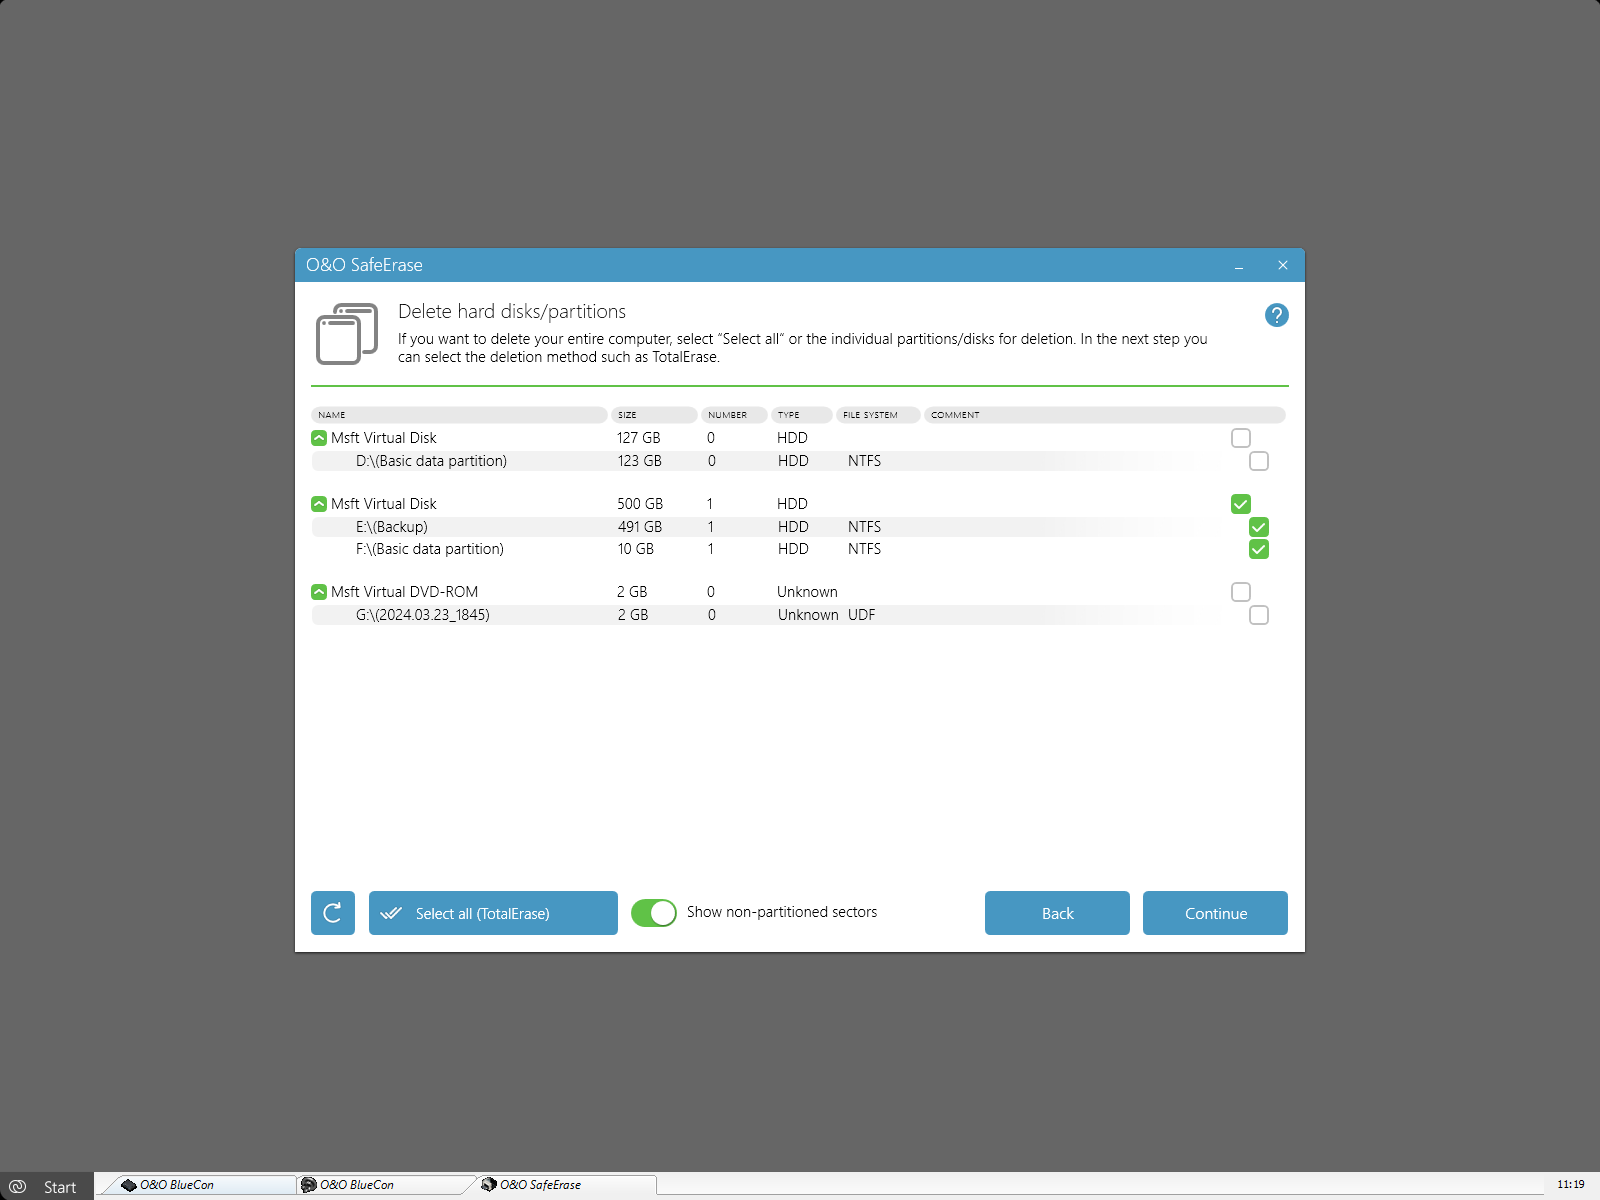Click the 123 GB size value
1600x1200 pixels.
[639, 461]
